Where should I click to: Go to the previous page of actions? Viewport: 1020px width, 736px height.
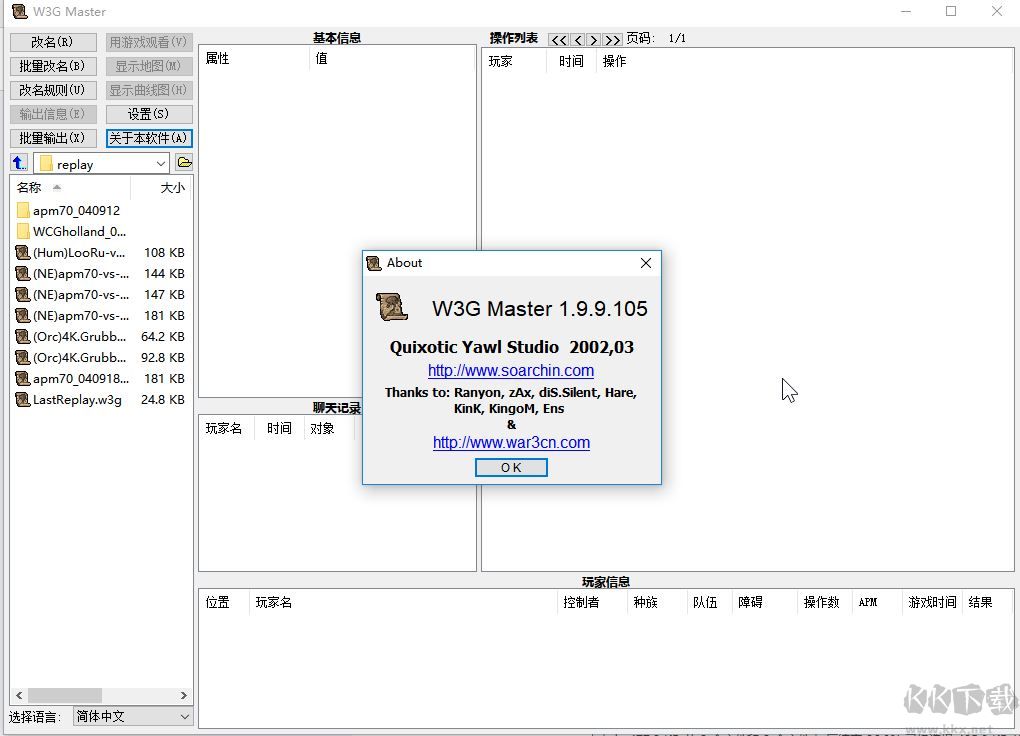(x=578, y=40)
